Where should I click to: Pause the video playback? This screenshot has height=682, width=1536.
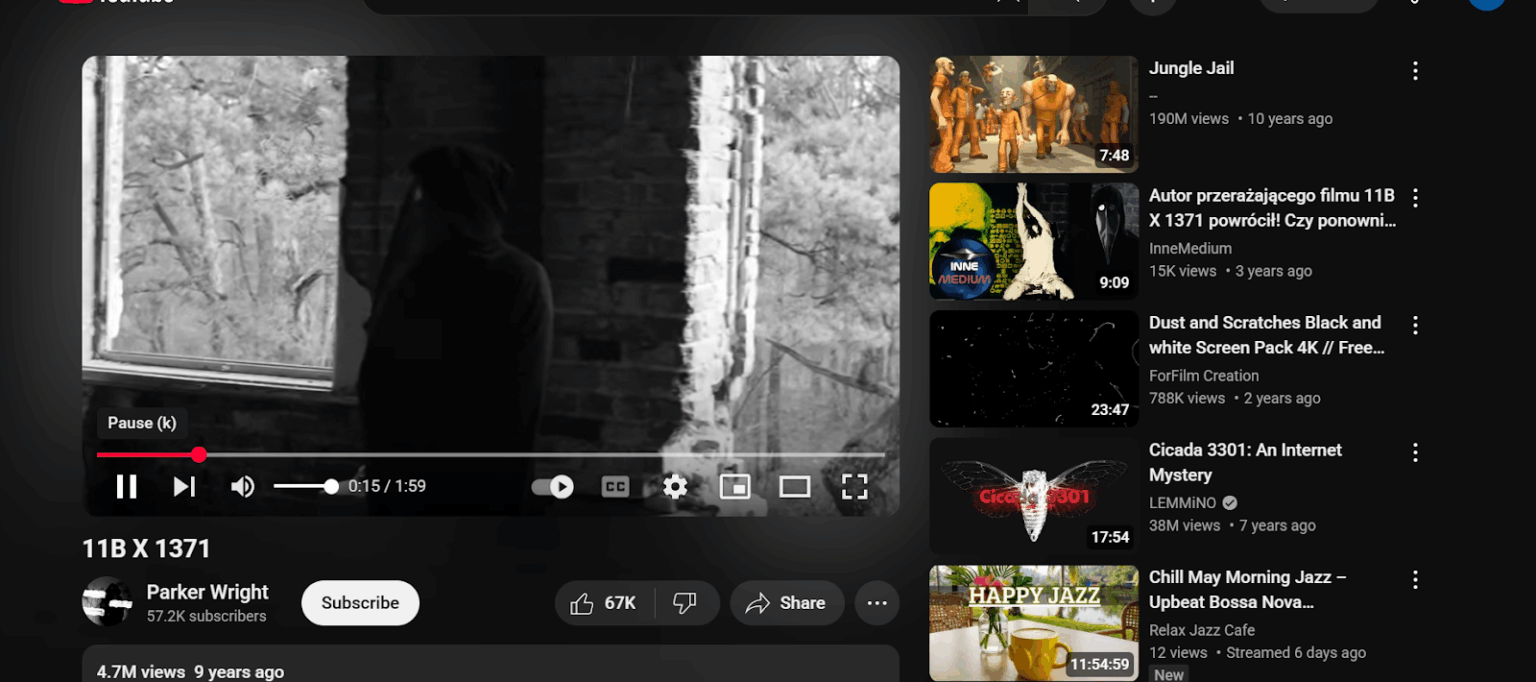point(126,486)
